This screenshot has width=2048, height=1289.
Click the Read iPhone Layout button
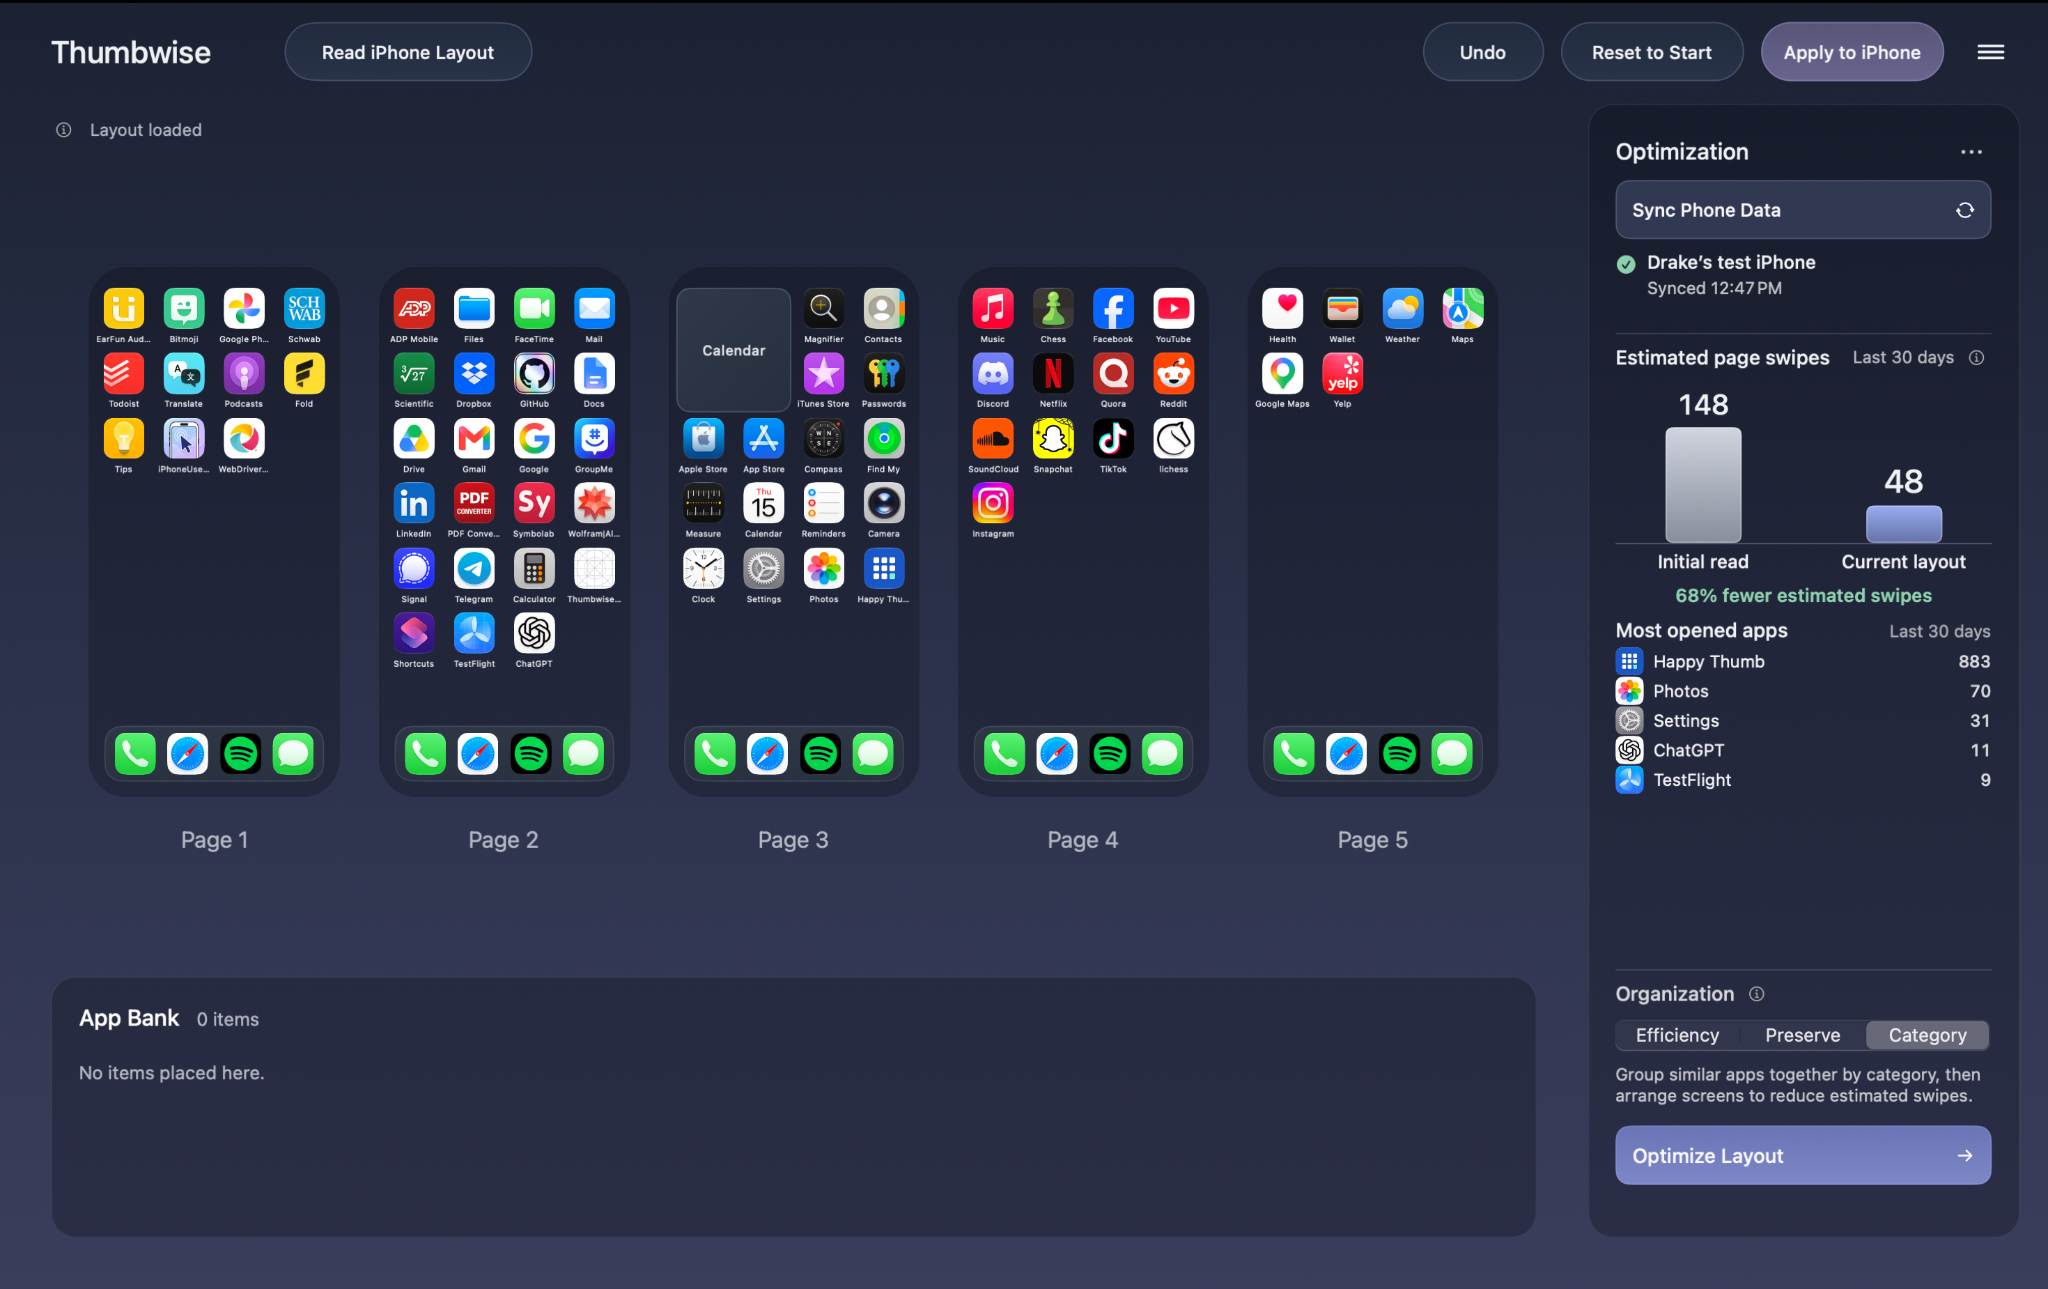tap(408, 52)
